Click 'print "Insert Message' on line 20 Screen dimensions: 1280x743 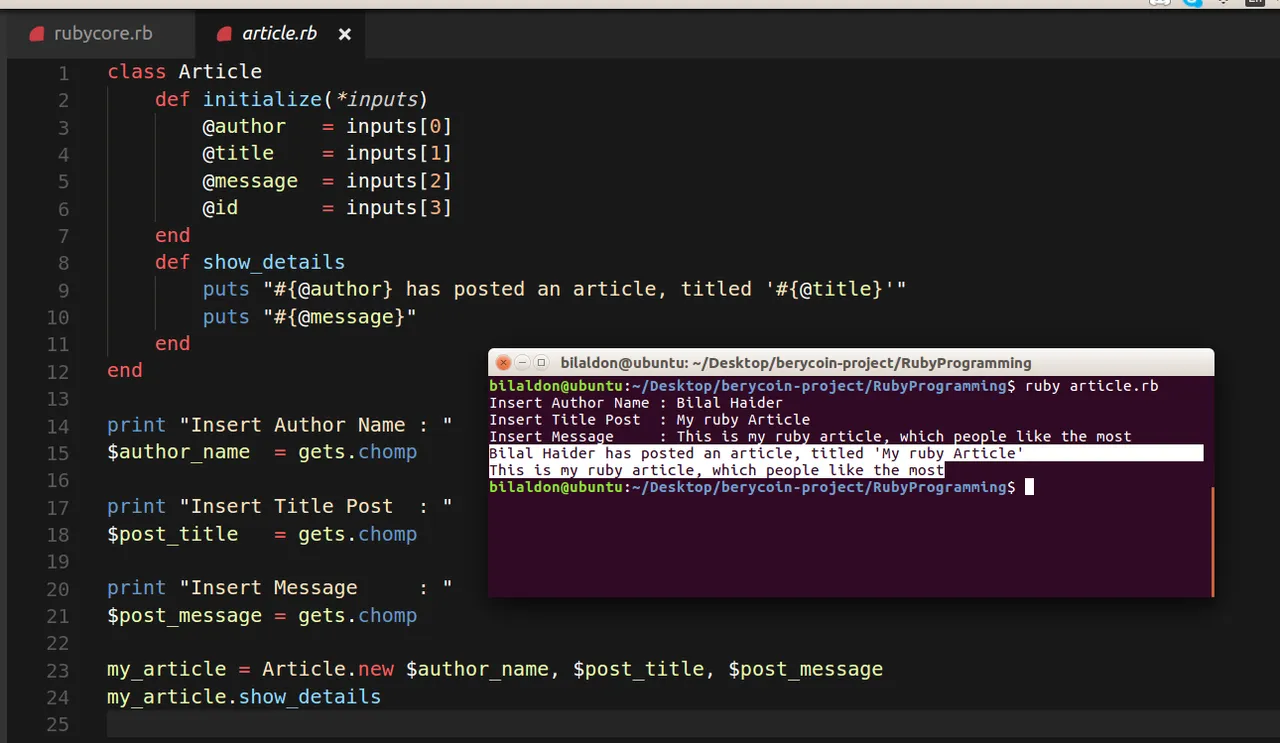(280, 588)
